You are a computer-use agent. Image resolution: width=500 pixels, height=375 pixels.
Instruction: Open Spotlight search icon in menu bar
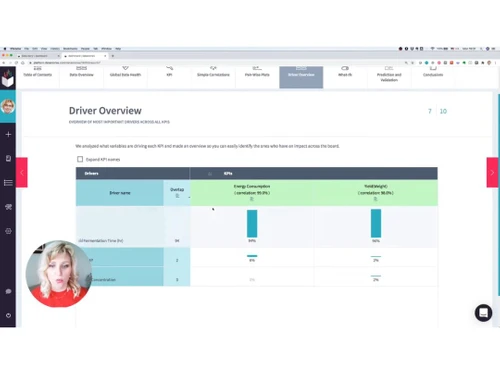coord(481,49)
